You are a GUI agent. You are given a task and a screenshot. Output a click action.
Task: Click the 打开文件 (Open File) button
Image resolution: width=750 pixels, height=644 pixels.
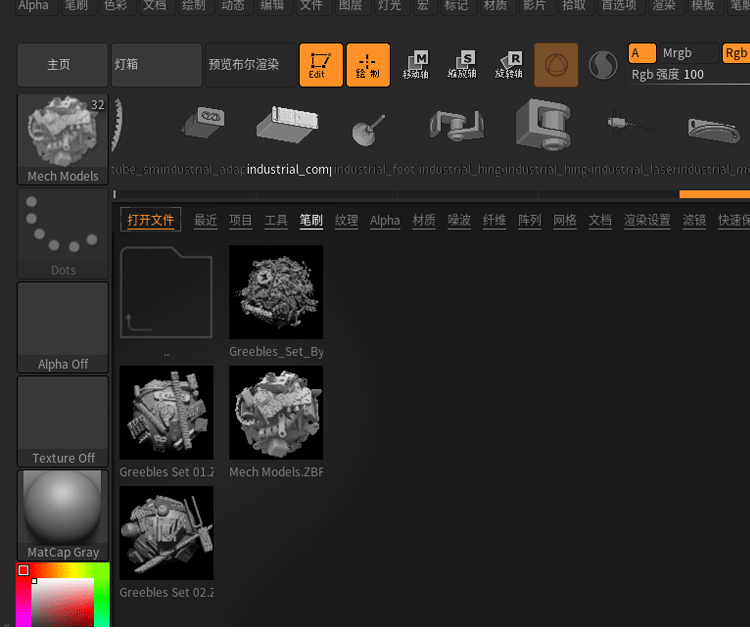[150, 220]
